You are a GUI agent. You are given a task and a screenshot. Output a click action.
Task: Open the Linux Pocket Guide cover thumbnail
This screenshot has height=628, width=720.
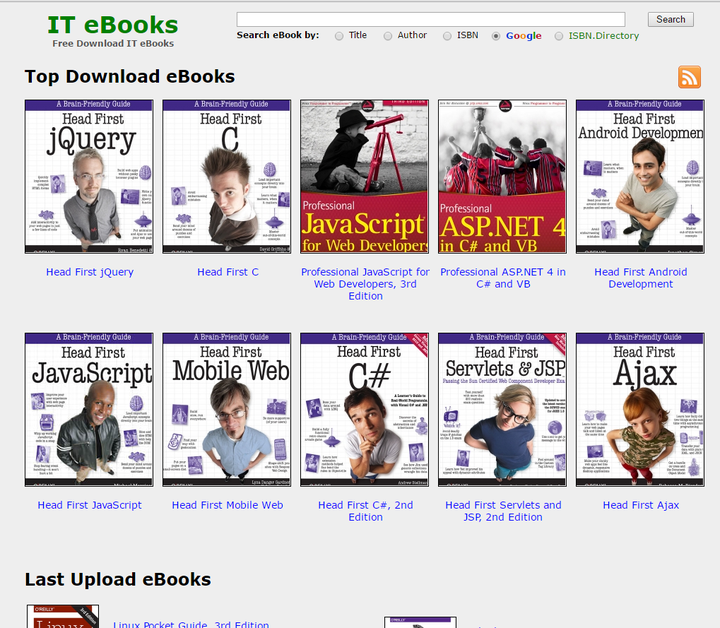coord(63,616)
